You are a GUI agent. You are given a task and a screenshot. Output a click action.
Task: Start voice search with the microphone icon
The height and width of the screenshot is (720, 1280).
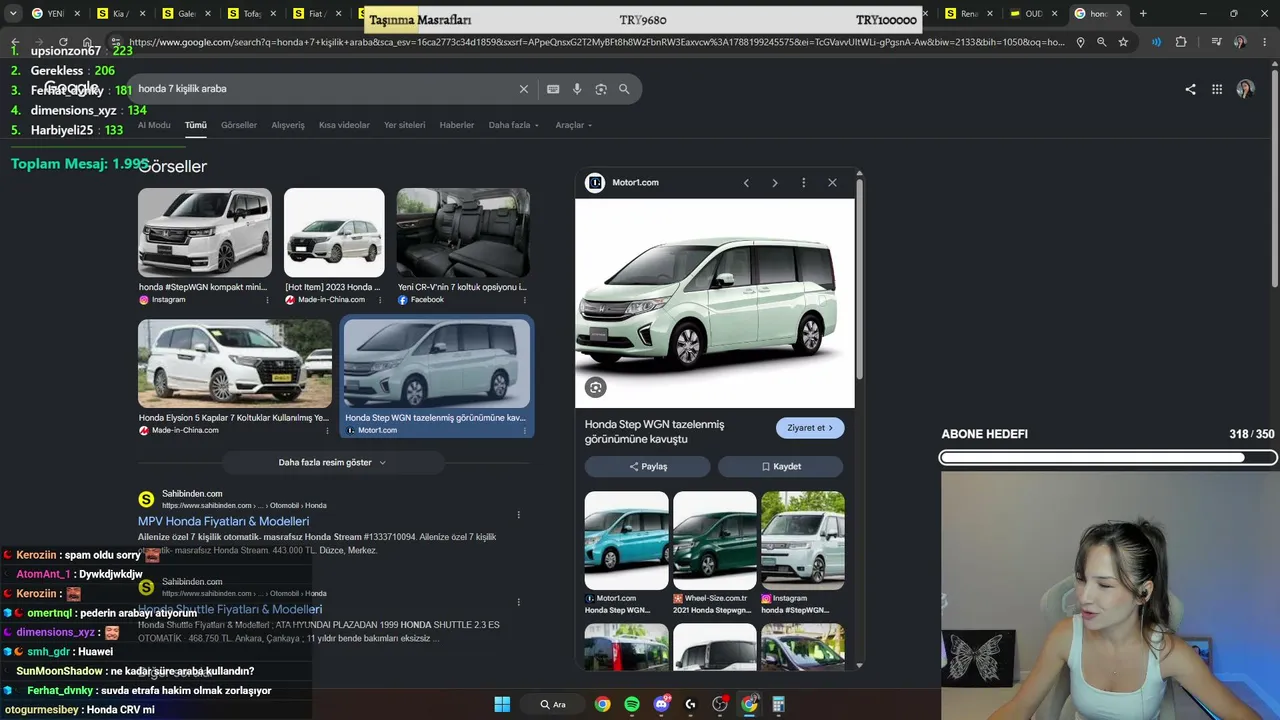577,89
